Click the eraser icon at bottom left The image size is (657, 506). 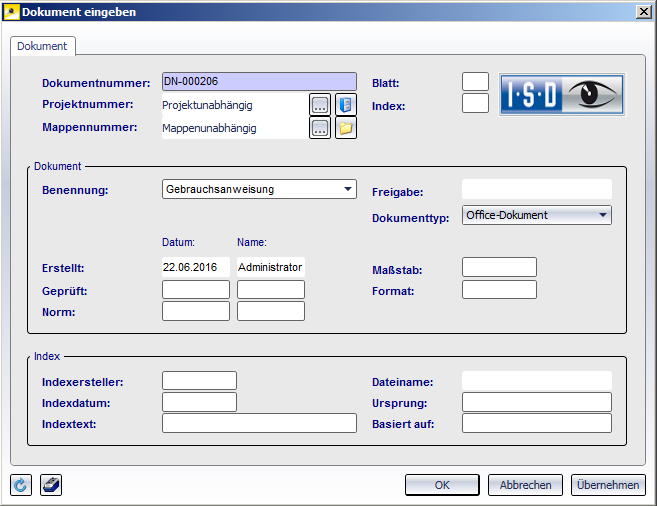tap(53, 485)
